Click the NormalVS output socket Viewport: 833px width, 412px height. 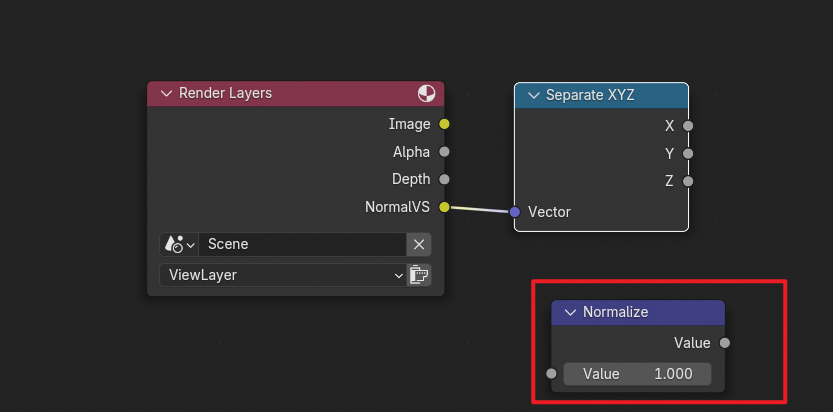[444, 207]
